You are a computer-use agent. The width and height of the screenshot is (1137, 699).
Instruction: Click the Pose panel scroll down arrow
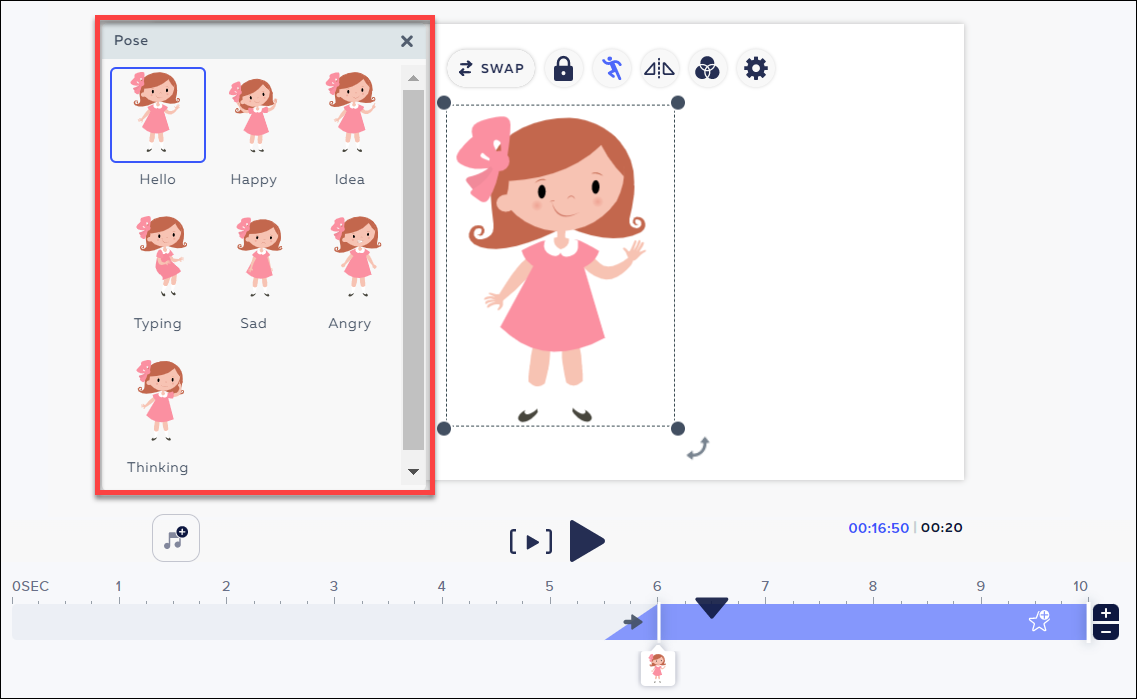click(x=413, y=472)
